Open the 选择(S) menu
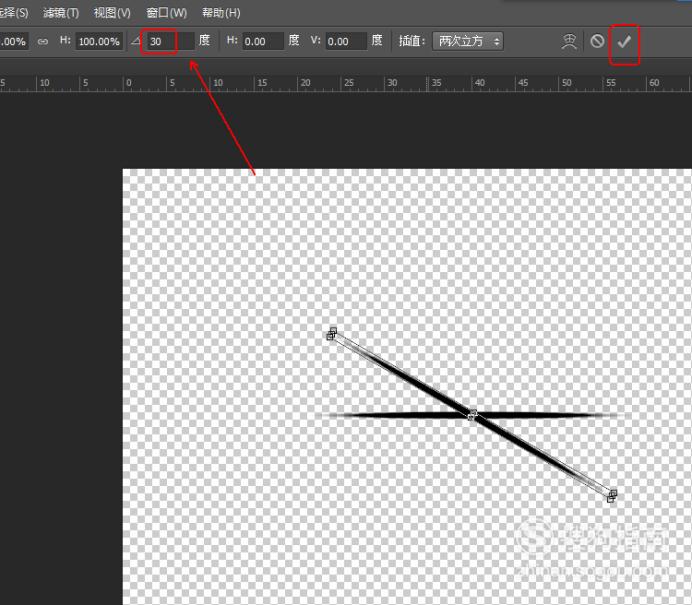The image size is (692, 605). click(13, 13)
